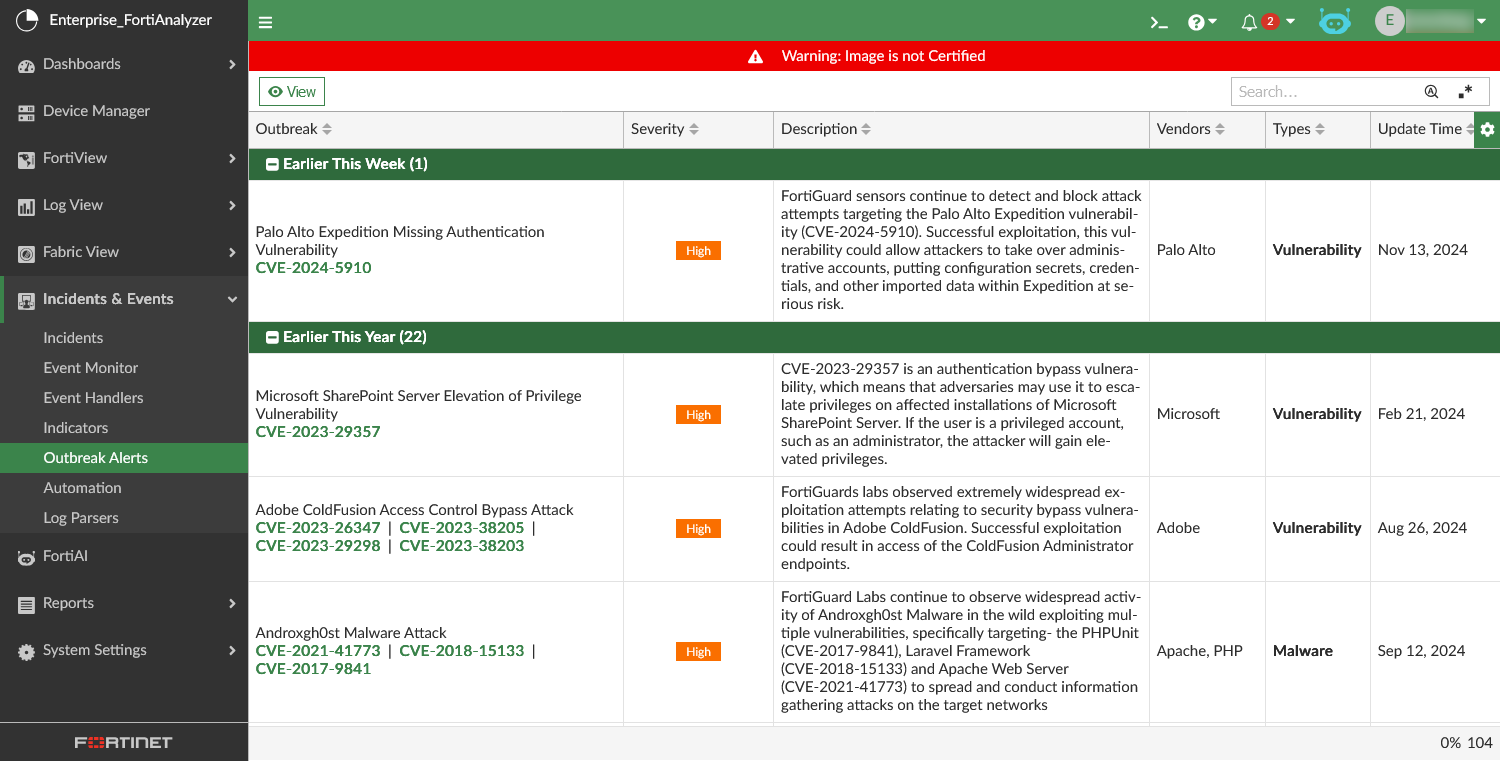The width and height of the screenshot is (1500, 761).
Task: Open the user account avatar menu
Action: (x=1431, y=21)
